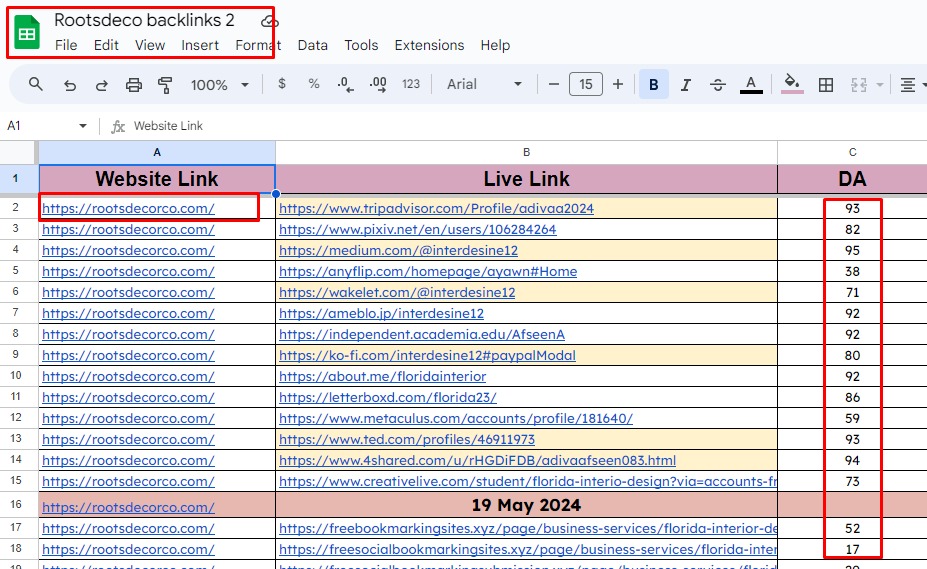Toggle strikethrough formatting

(x=718, y=85)
